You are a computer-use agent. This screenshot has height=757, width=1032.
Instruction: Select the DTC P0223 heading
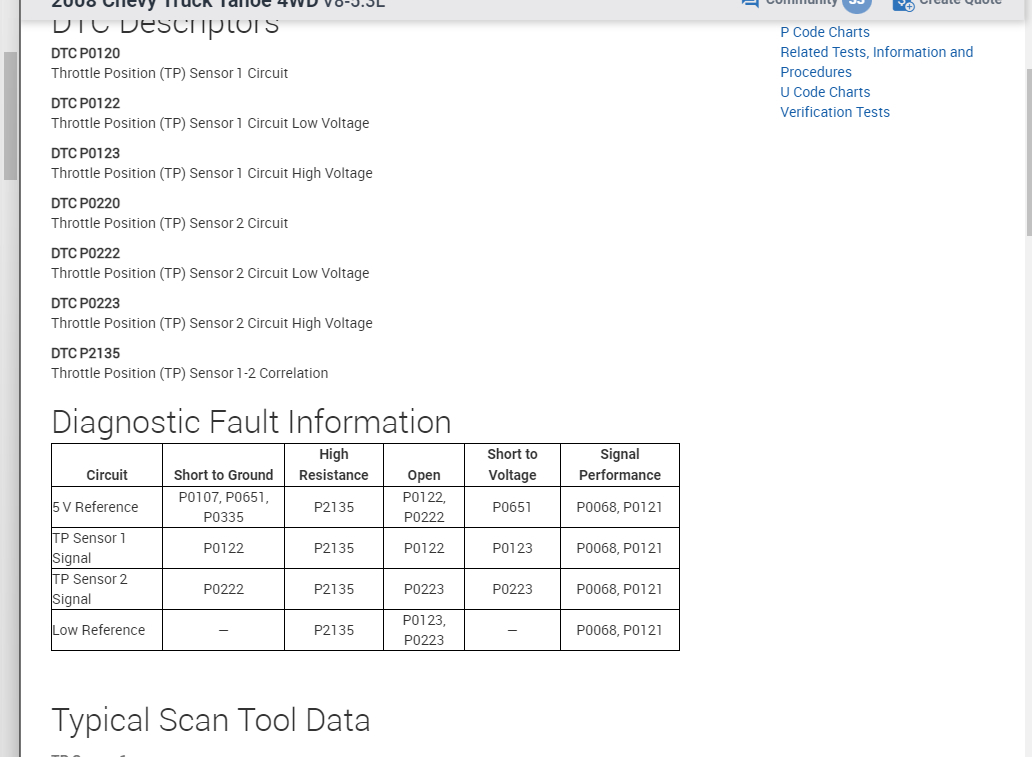(86, 303)
